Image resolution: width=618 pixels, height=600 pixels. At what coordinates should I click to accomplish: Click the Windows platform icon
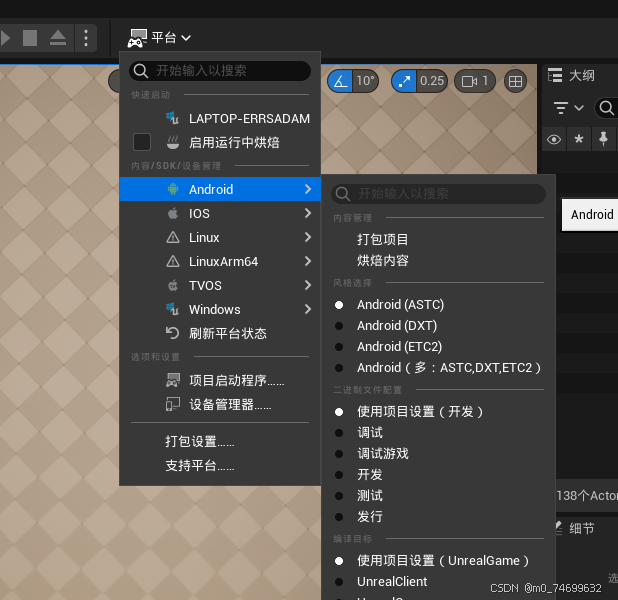(x=173, y=309)
